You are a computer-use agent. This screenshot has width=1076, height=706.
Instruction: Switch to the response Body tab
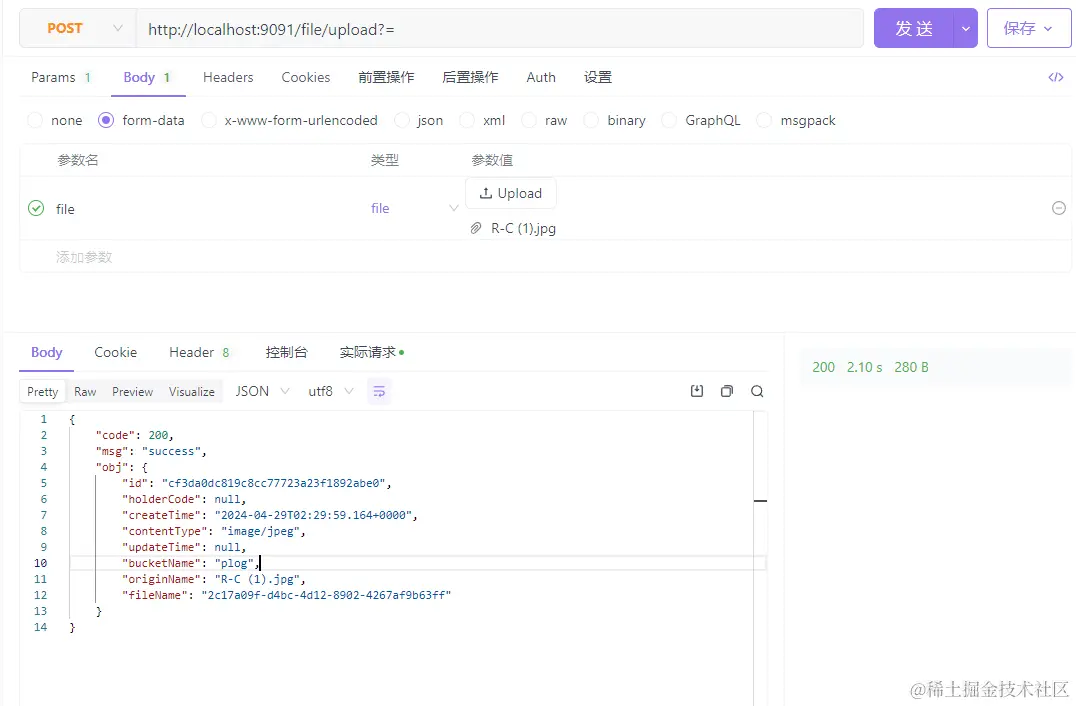point(47,352)
